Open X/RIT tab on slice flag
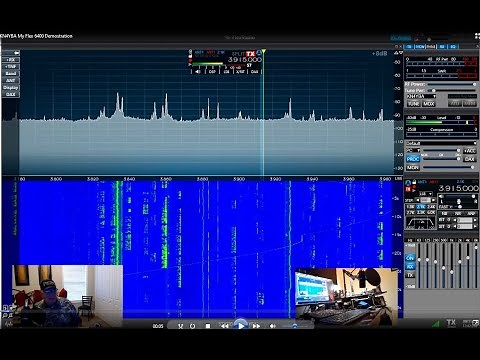Viewport: 480px width, 360px height. click(x=240, y=72)
